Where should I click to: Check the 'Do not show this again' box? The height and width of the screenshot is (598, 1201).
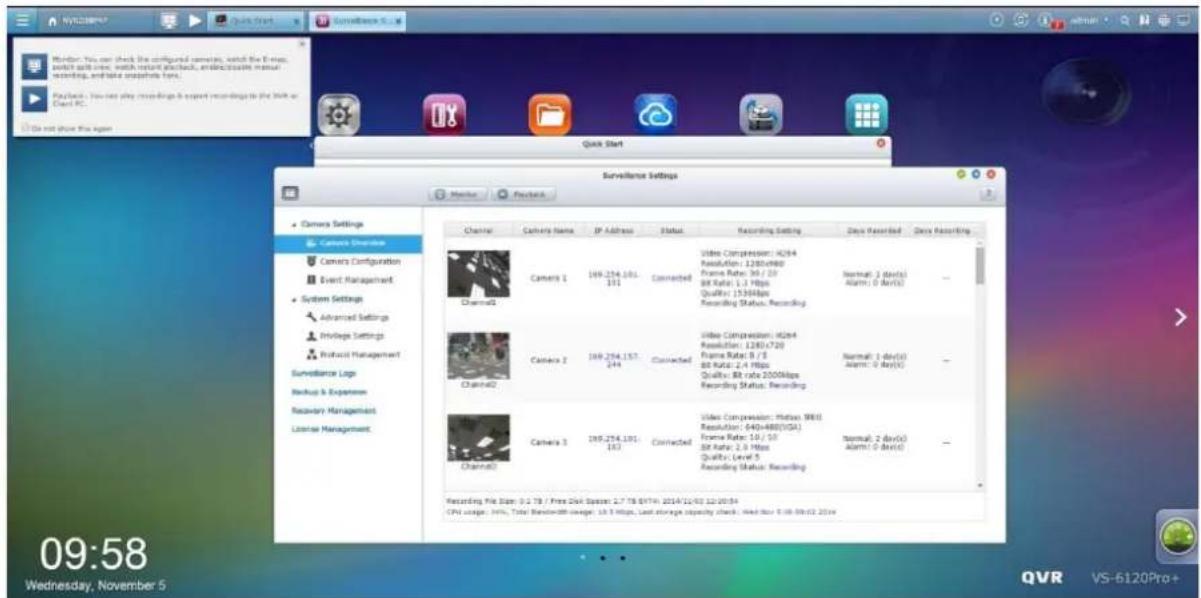pyautogui.click(x=25, y=127)
